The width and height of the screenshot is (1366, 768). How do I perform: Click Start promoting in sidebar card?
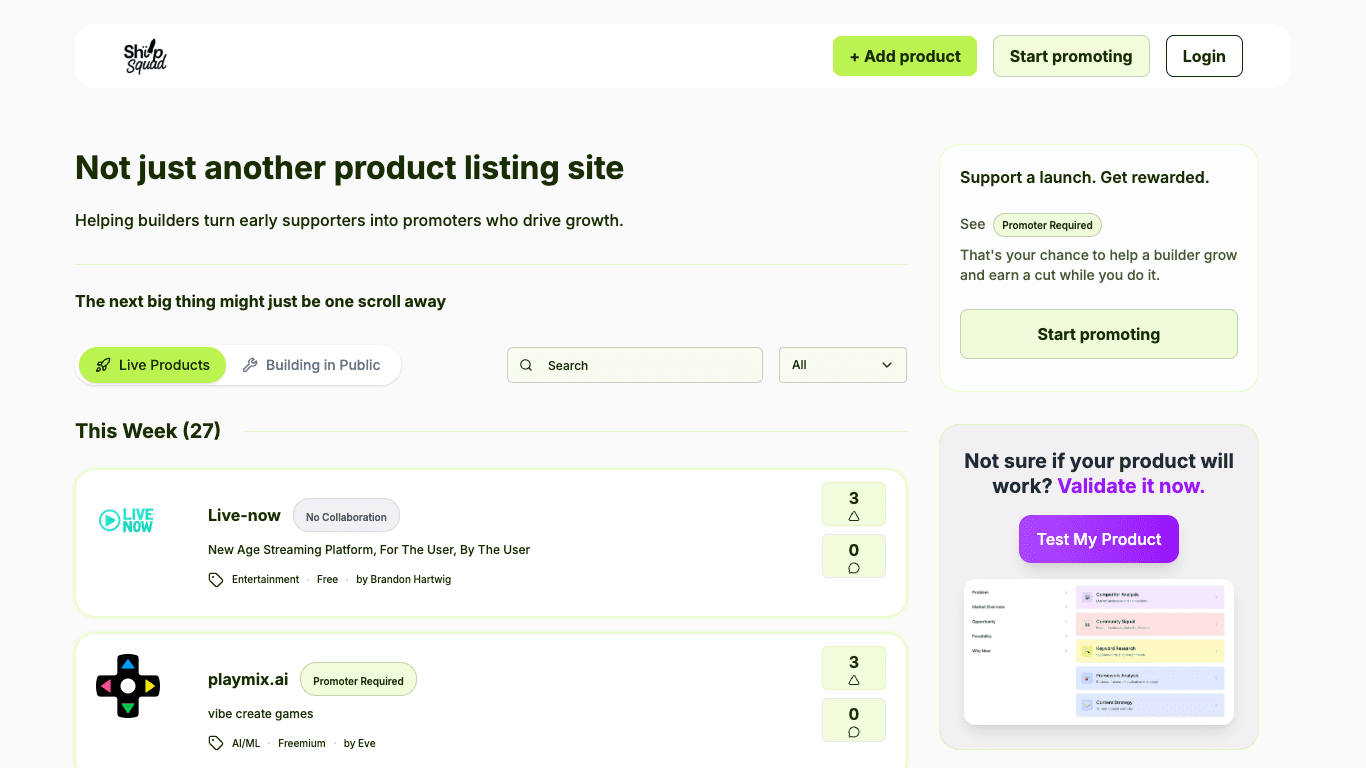coord(1098,334)
